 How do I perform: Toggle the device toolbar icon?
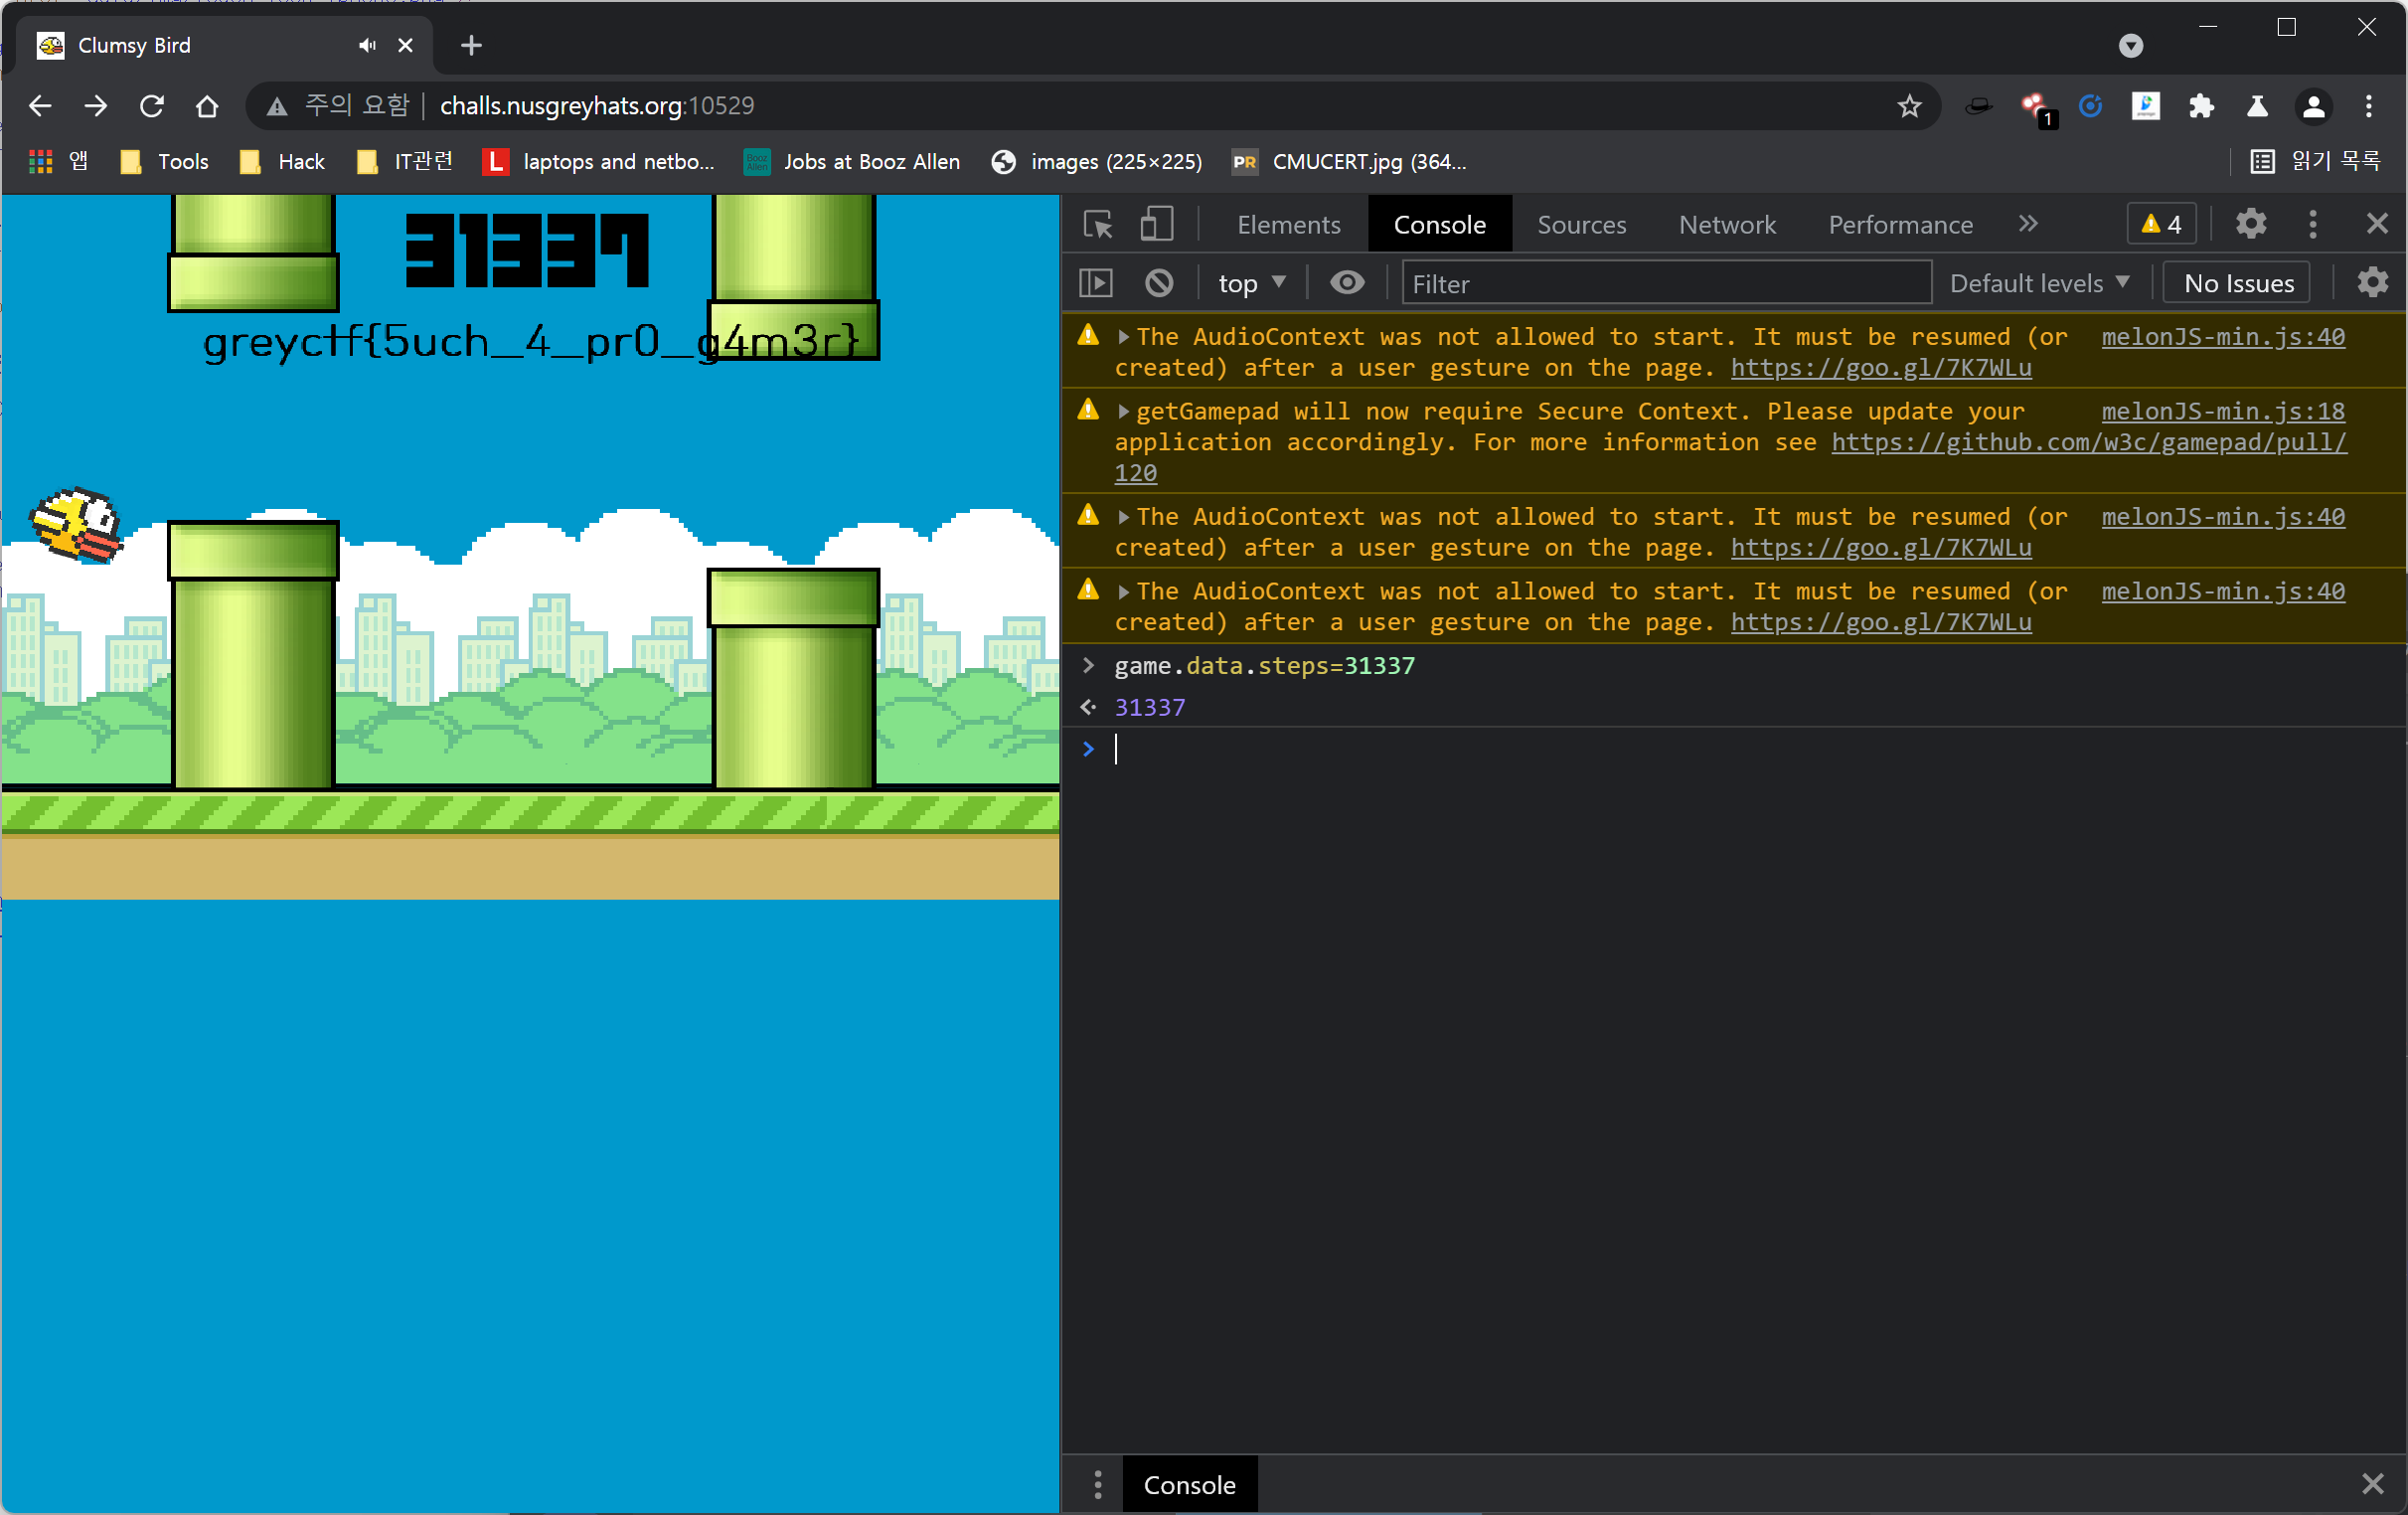(x=1156, y=224)
